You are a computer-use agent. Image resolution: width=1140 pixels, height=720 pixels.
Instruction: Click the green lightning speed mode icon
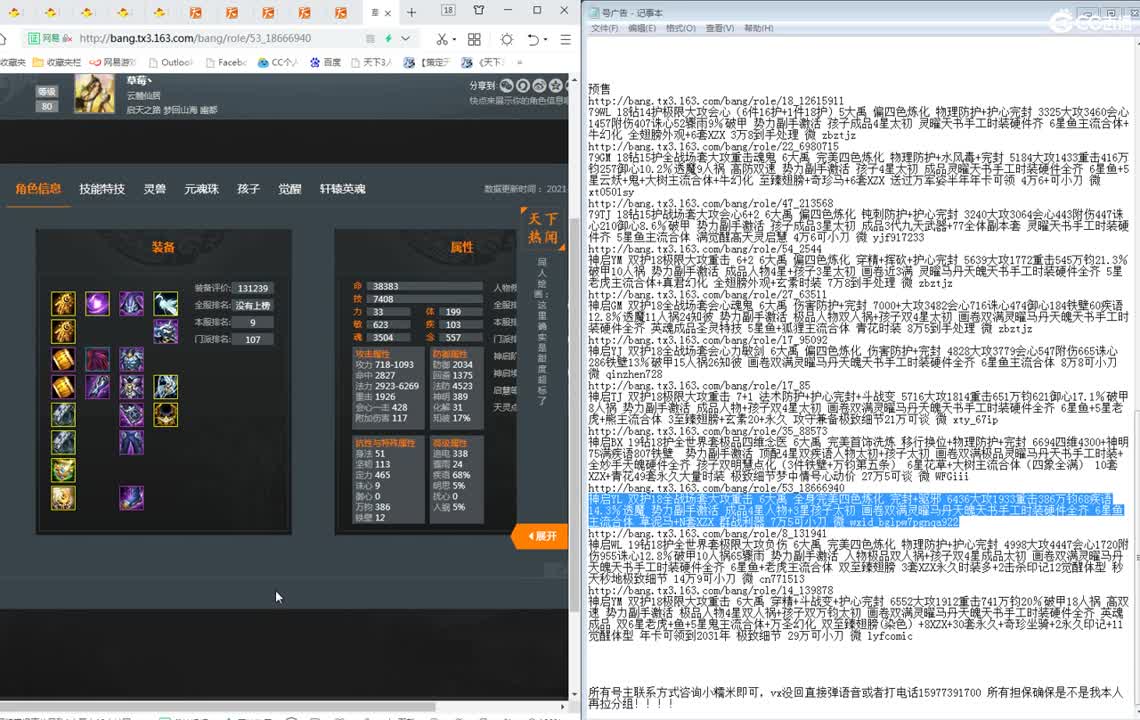click(389, 39)
